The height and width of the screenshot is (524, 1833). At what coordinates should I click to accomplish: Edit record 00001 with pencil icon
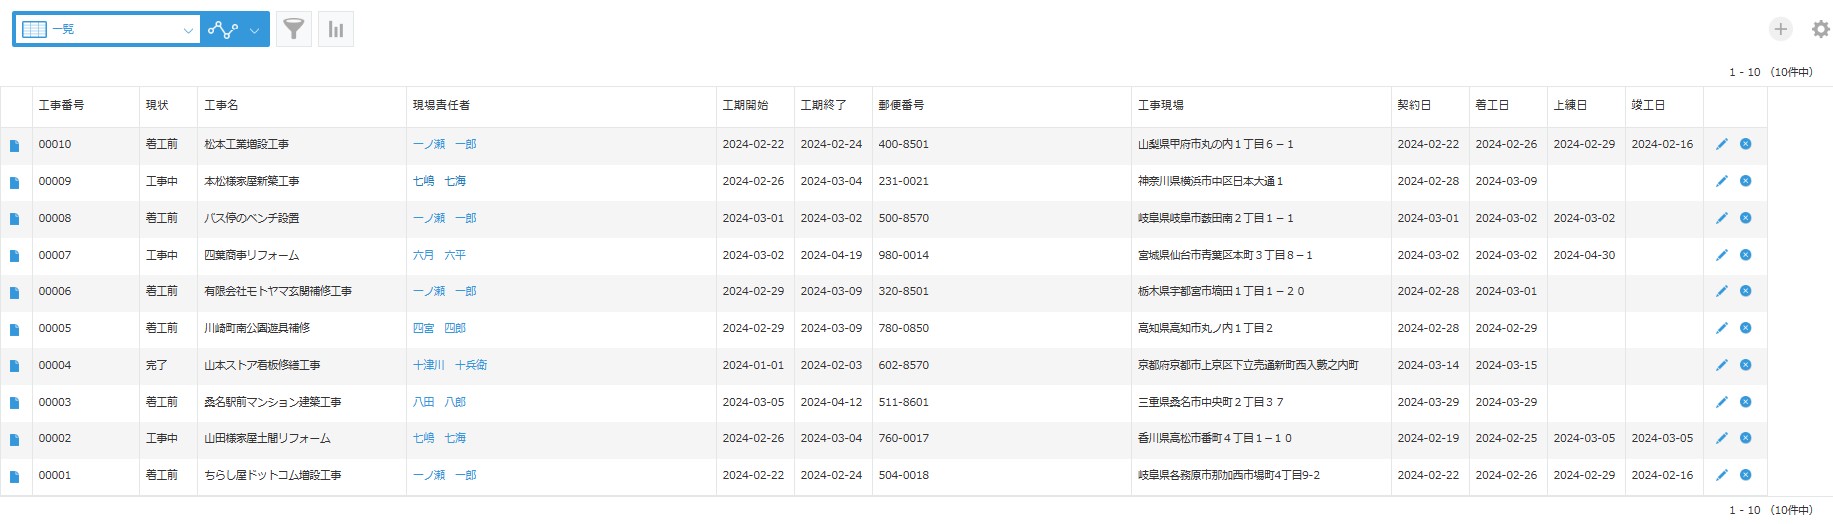(1722, 475)
